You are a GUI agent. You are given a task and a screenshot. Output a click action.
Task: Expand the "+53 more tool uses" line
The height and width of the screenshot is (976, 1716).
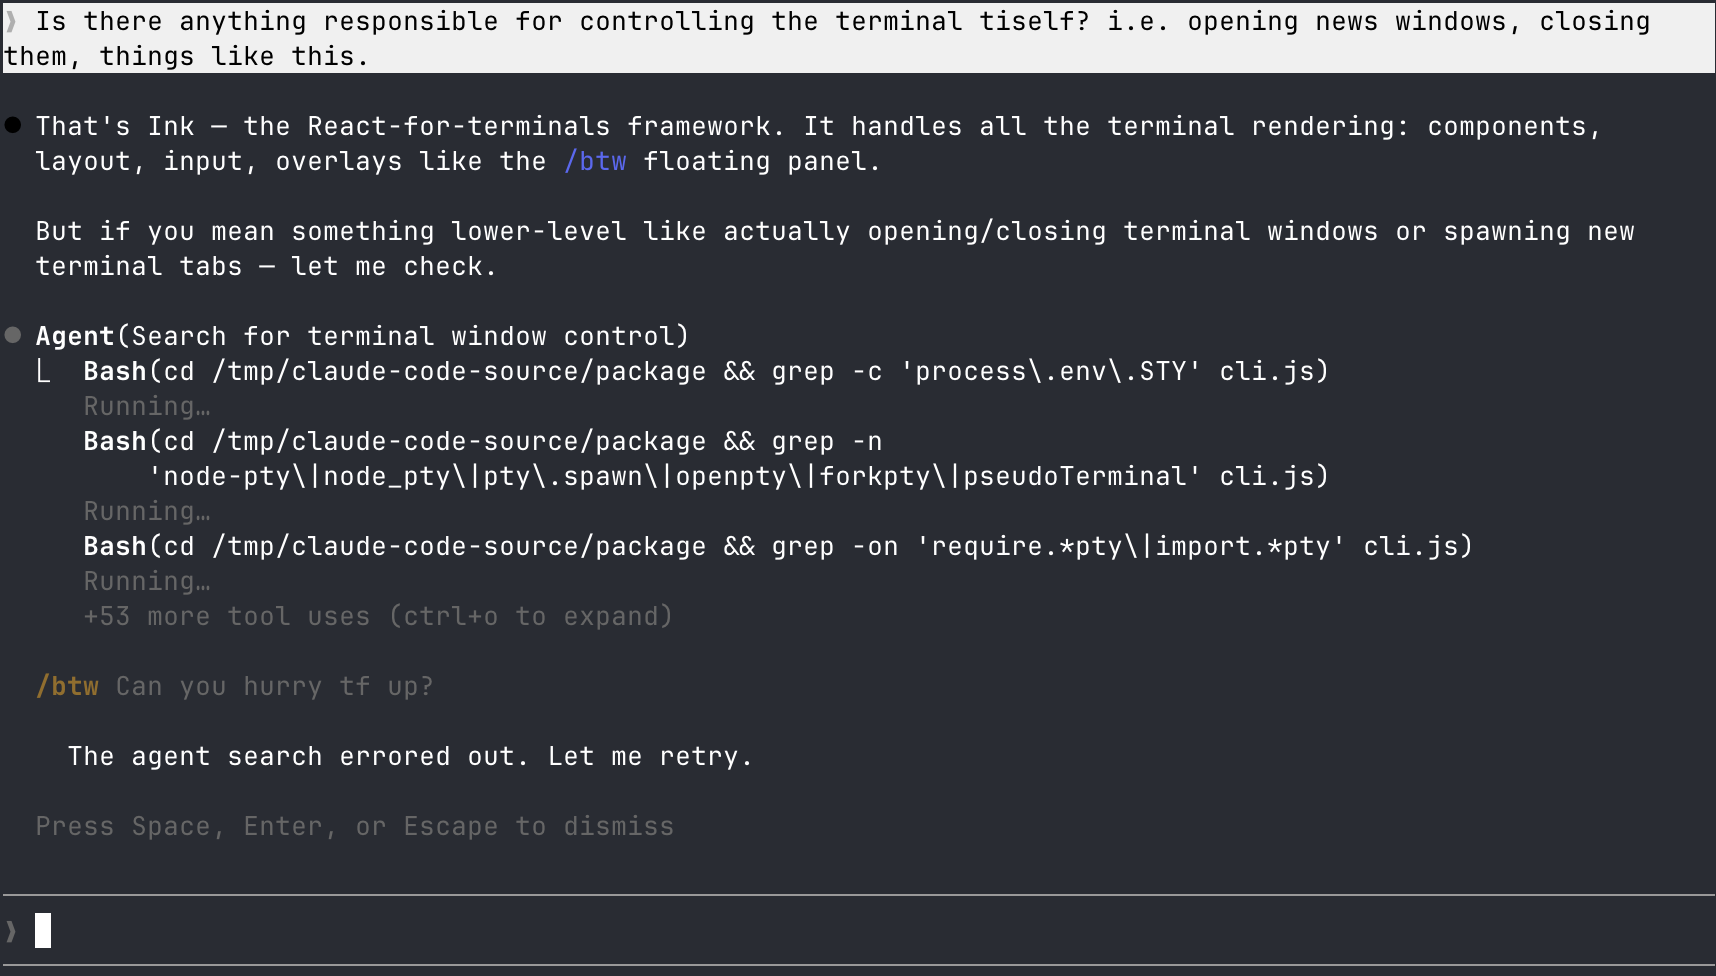pyautogui.click(x=378, y=616)
